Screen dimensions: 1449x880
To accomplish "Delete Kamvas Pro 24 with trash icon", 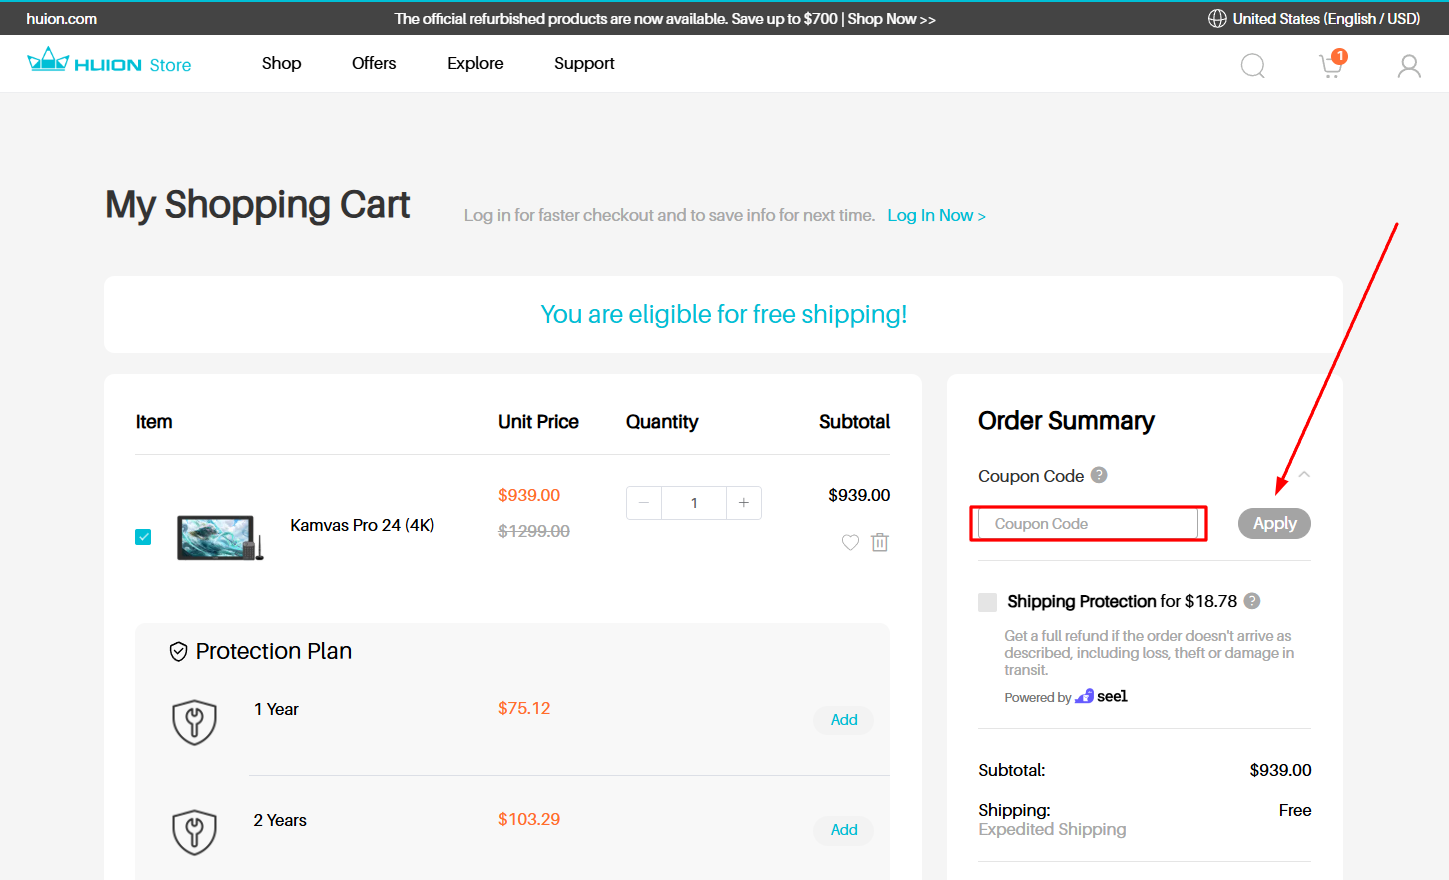I will (x=880, y=542).
